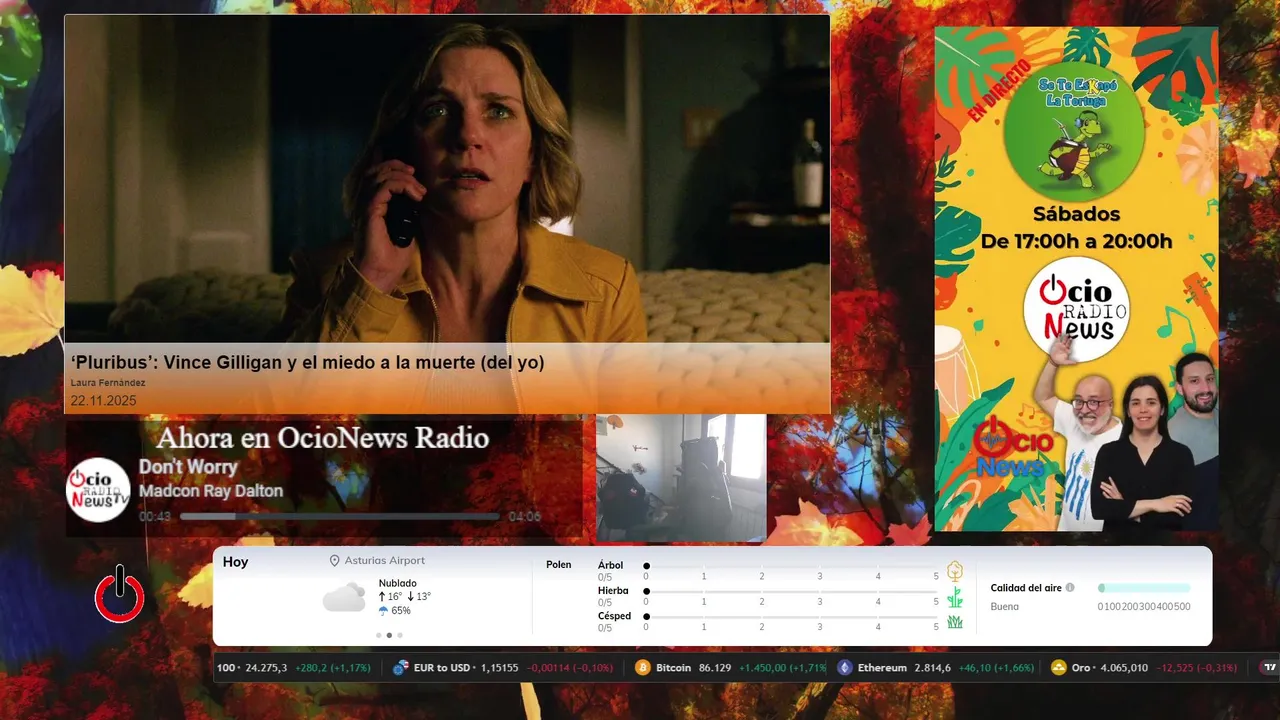Viewport: 1280px width, 720px height.
Task: Click the Calidad del aire info icon
Action: click(1070, 588)
